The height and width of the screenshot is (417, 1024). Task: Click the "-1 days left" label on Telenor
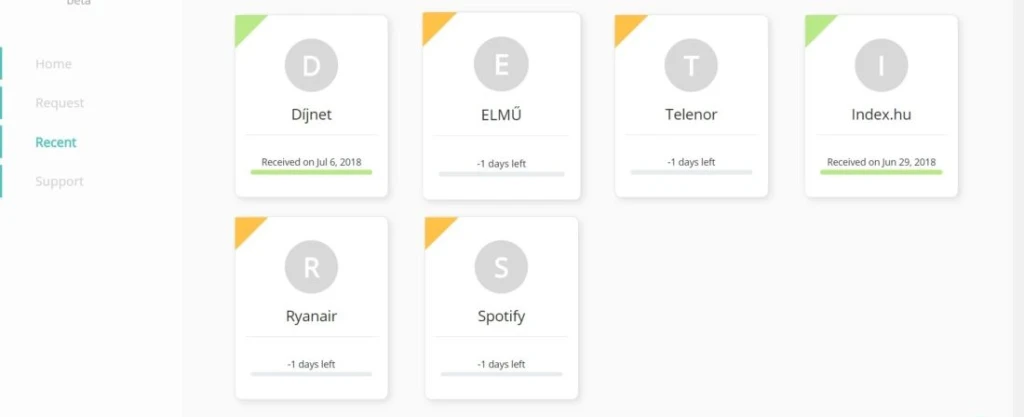691,161
